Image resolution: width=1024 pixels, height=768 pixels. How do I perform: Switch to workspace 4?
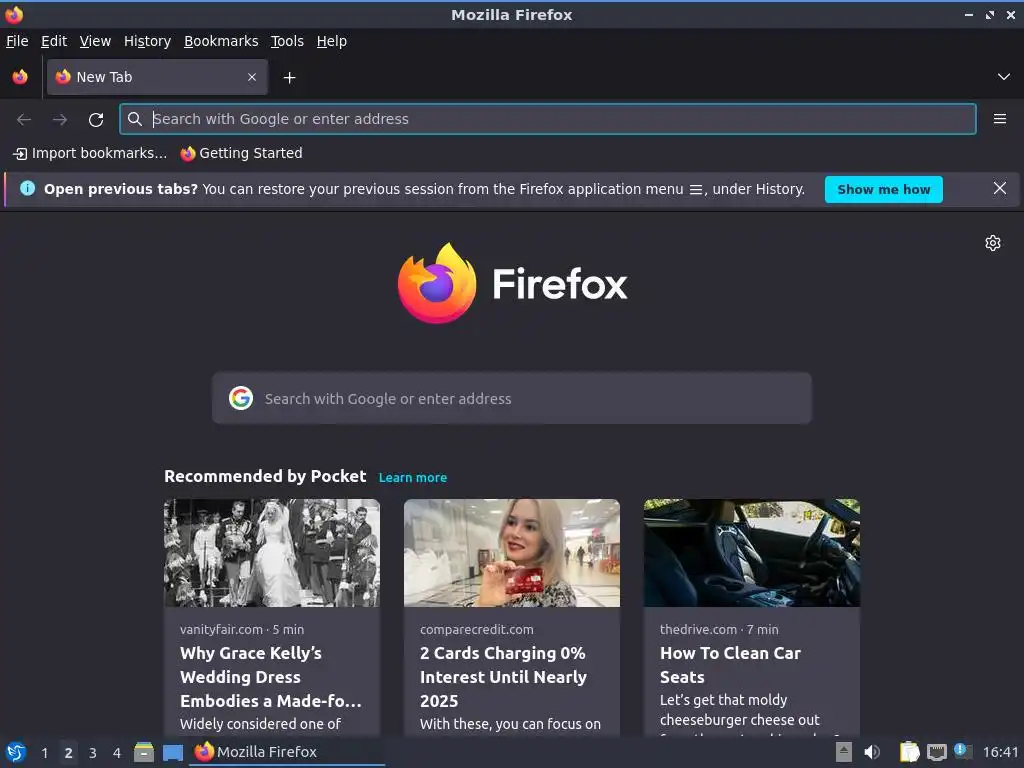[x=117, y=753]
